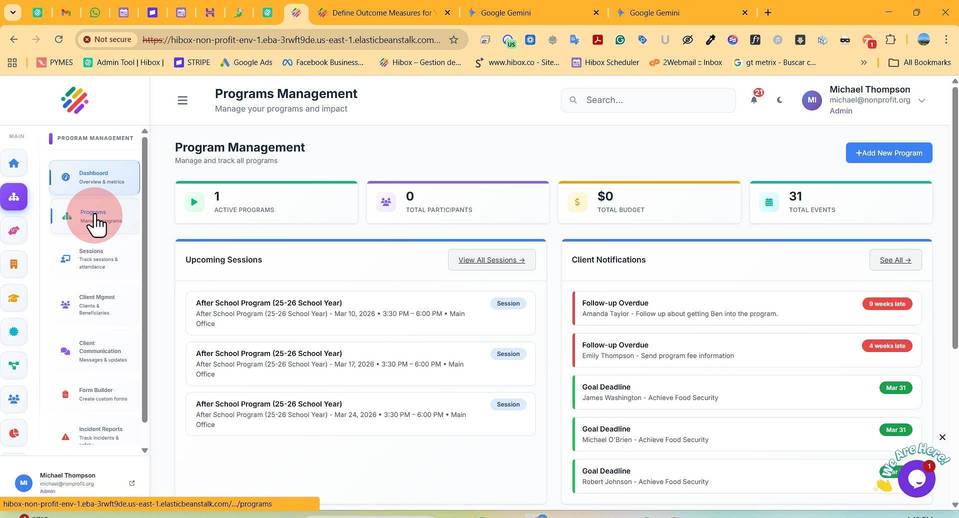Dismiss the chat widget with X

point(942,437)
